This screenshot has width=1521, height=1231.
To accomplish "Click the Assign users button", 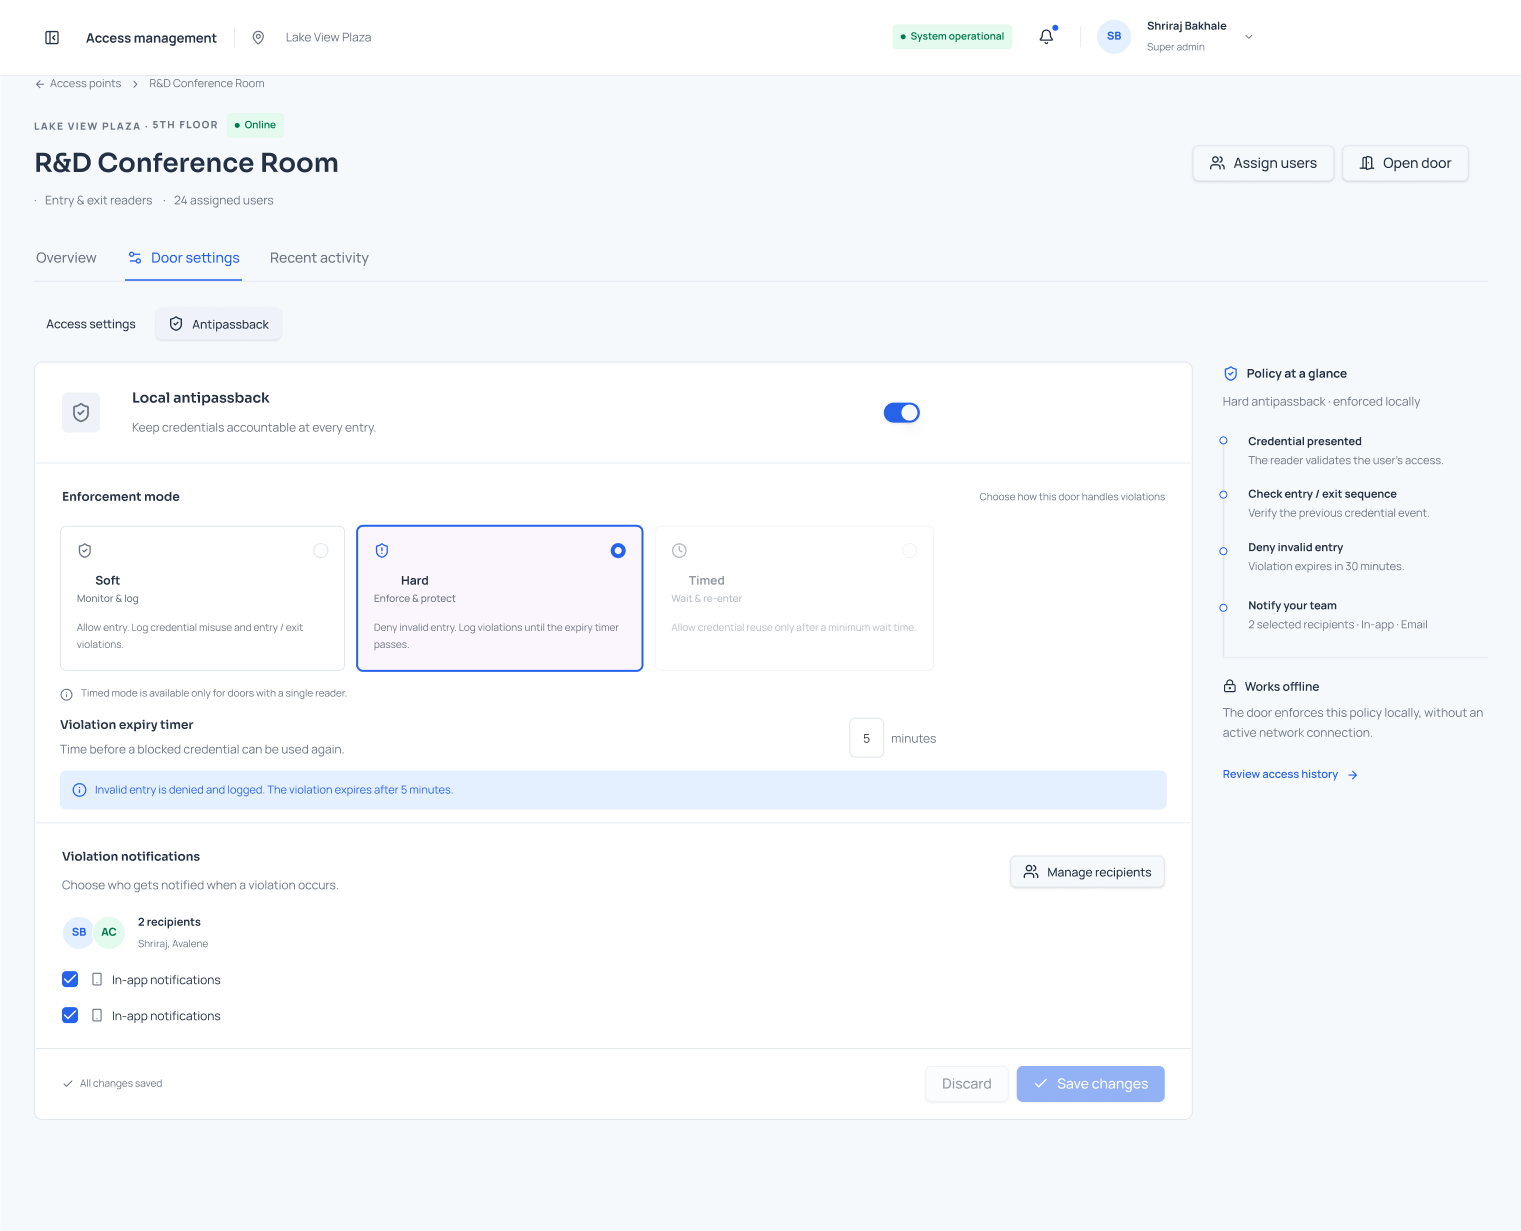I will tap(1263, 163).
